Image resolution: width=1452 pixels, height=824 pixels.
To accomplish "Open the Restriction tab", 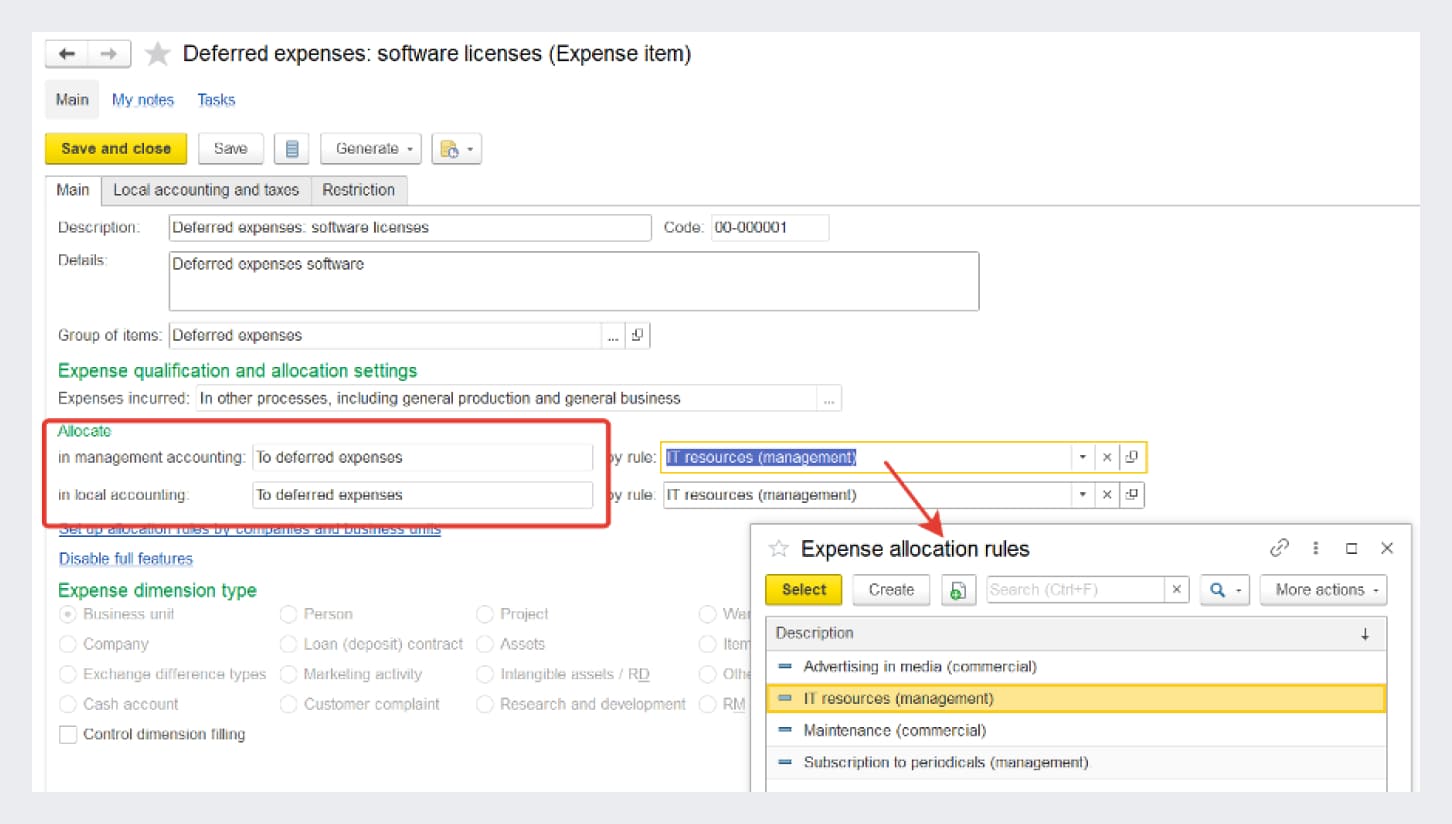I will click(x=358, y=190).
